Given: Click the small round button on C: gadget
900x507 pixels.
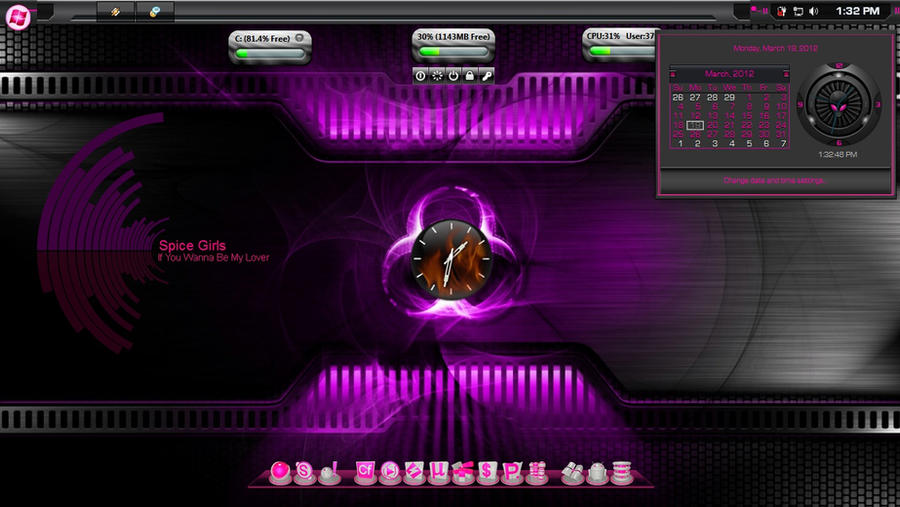Looking at the screenshot, I should pyautogui.click(x=299, y=38).
